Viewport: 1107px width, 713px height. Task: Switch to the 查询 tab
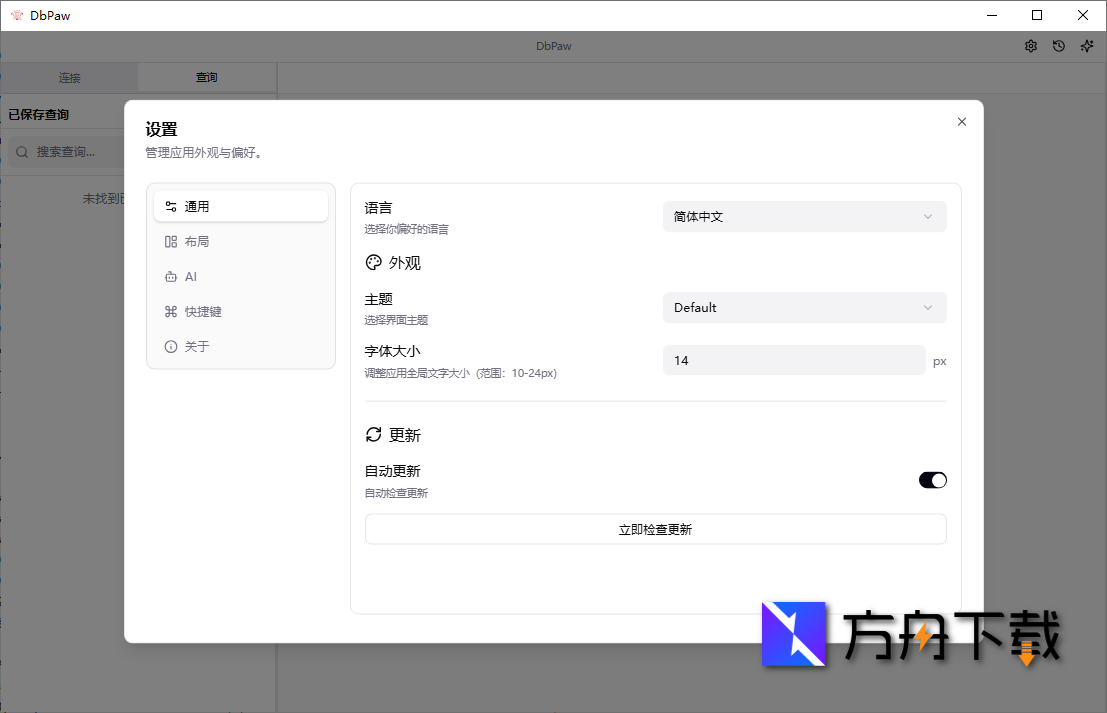[206, 78]
